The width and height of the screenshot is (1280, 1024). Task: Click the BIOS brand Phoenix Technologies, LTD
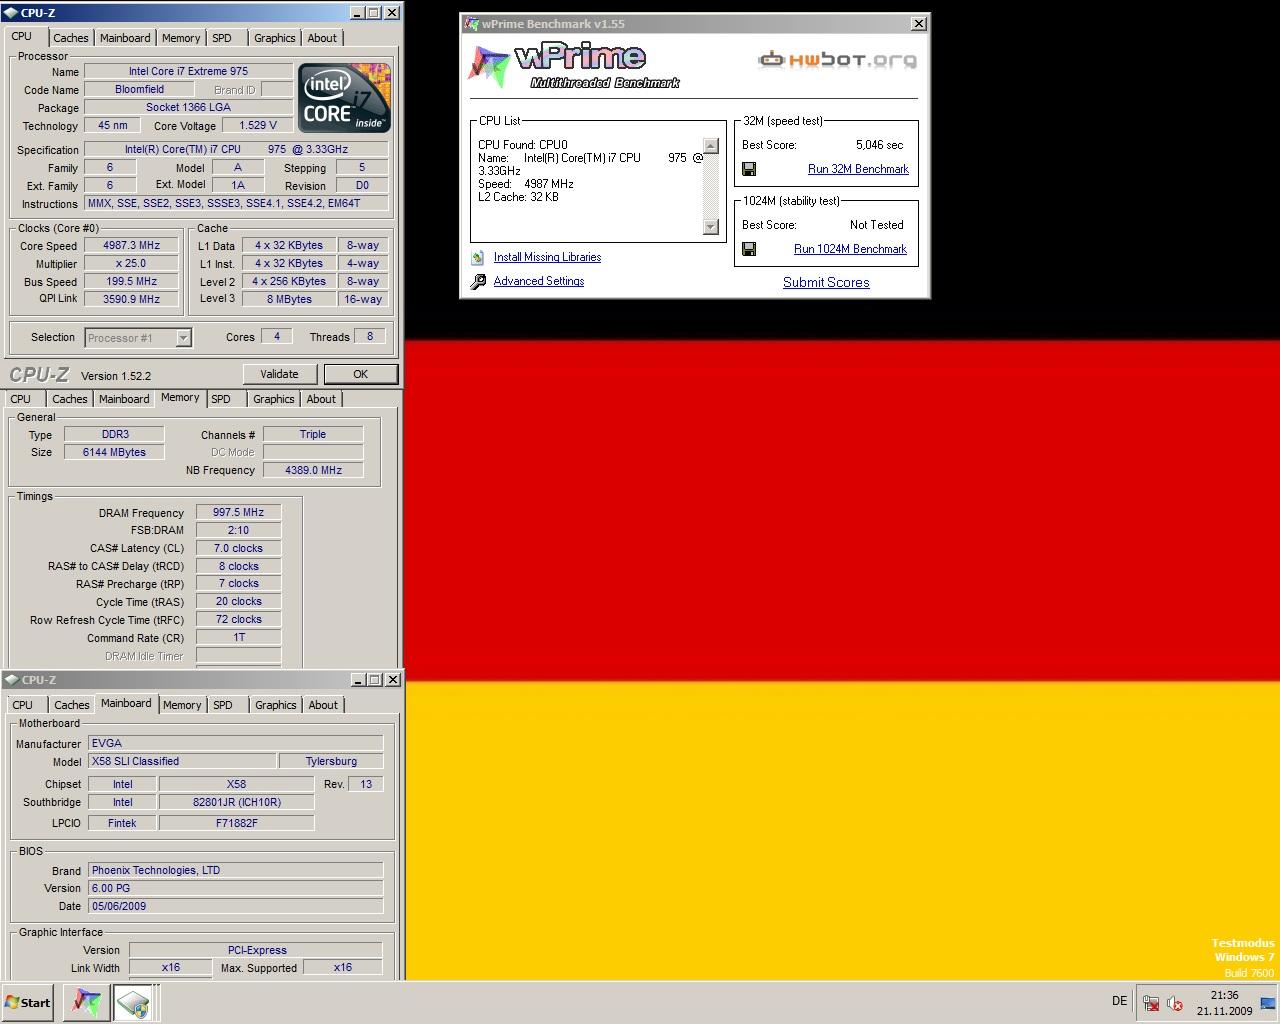tap(235, 870)
